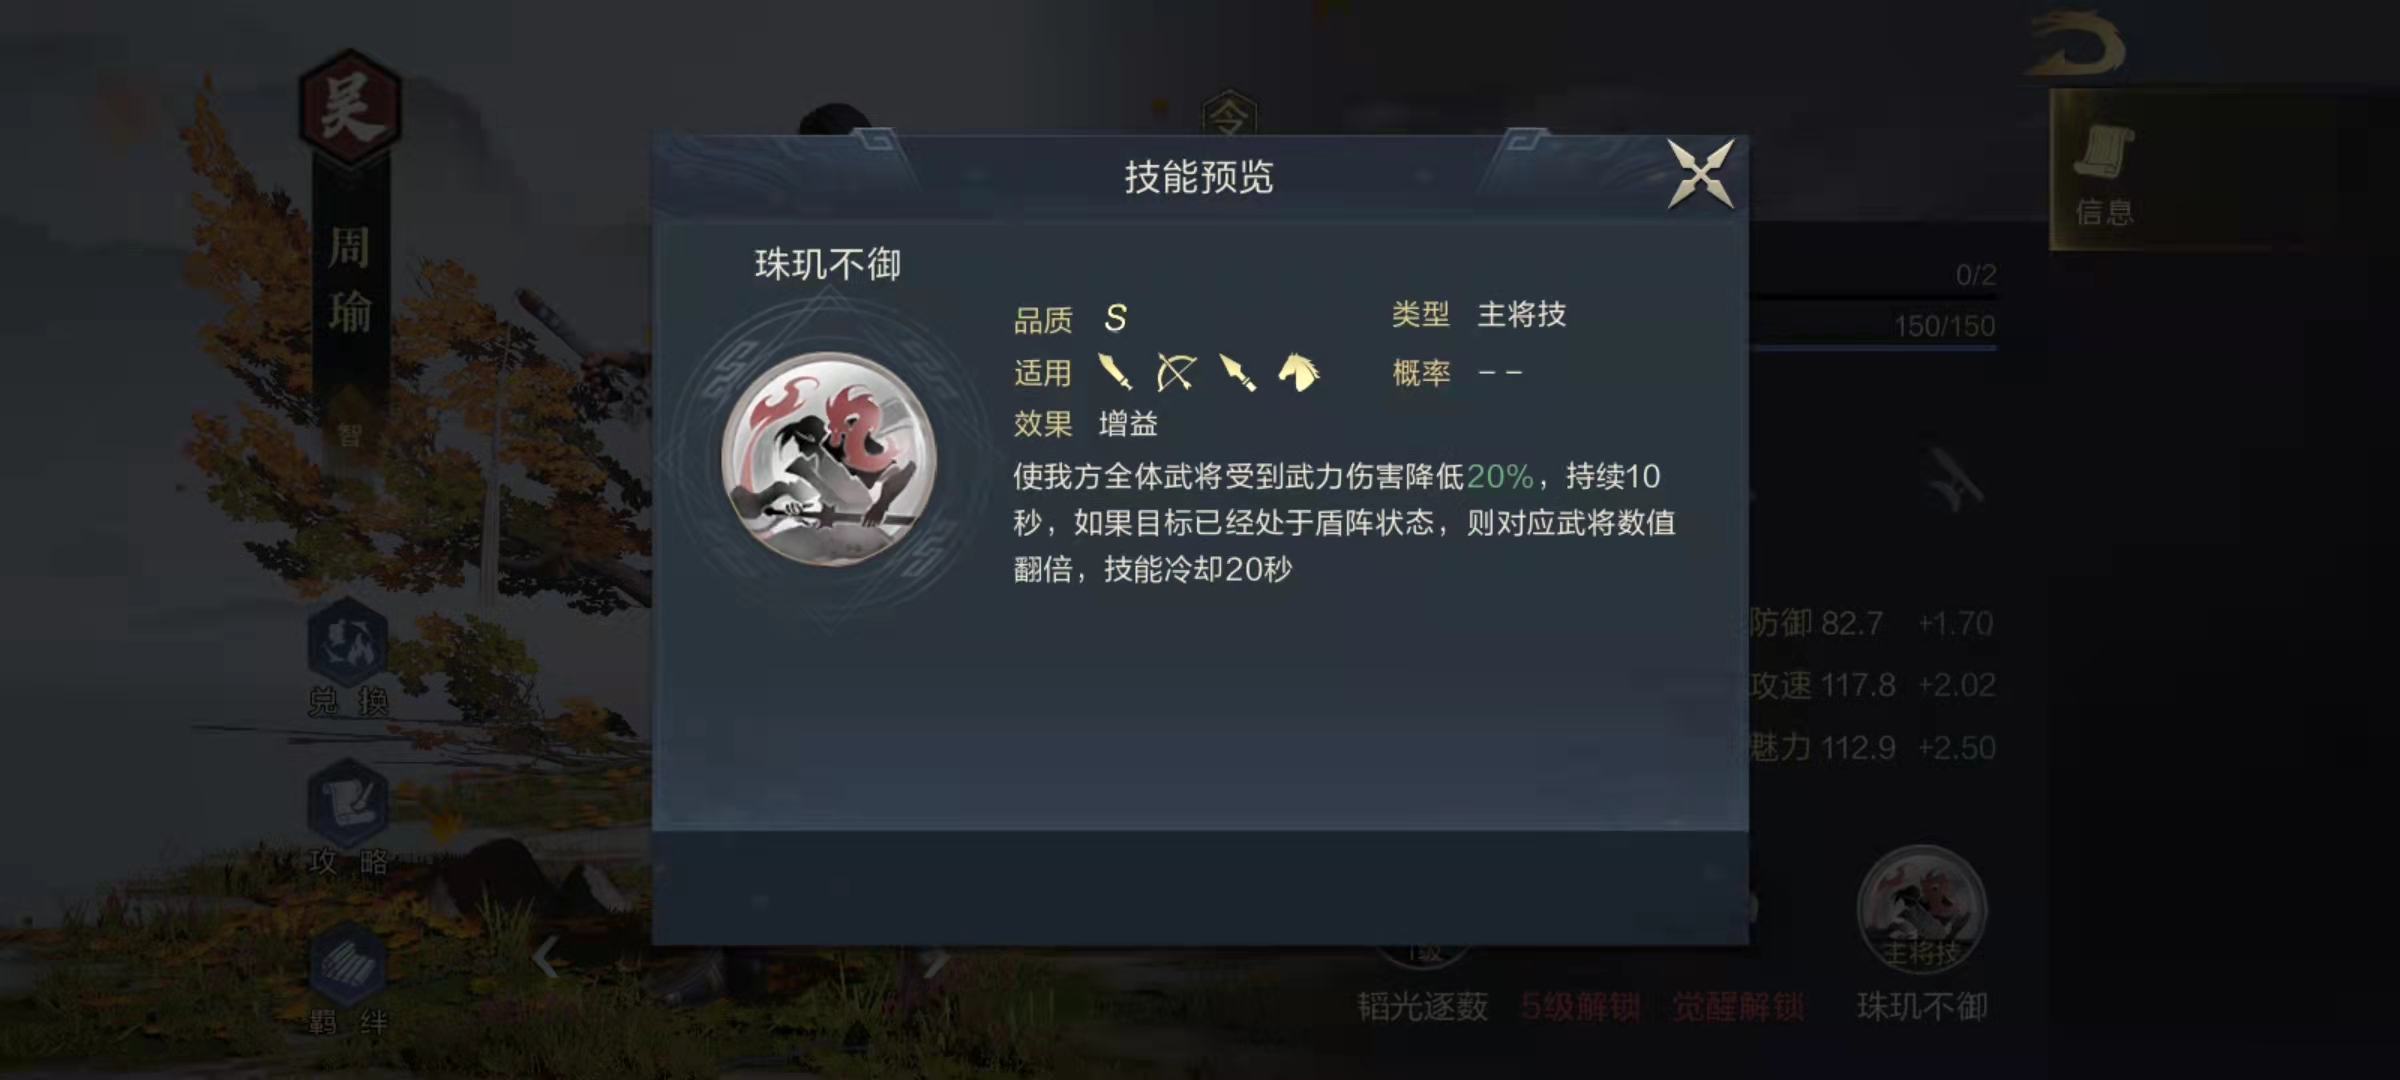Tap the 觉醒解锁 locked skill label
2400x1080 pixels.
[1738, 1006]
